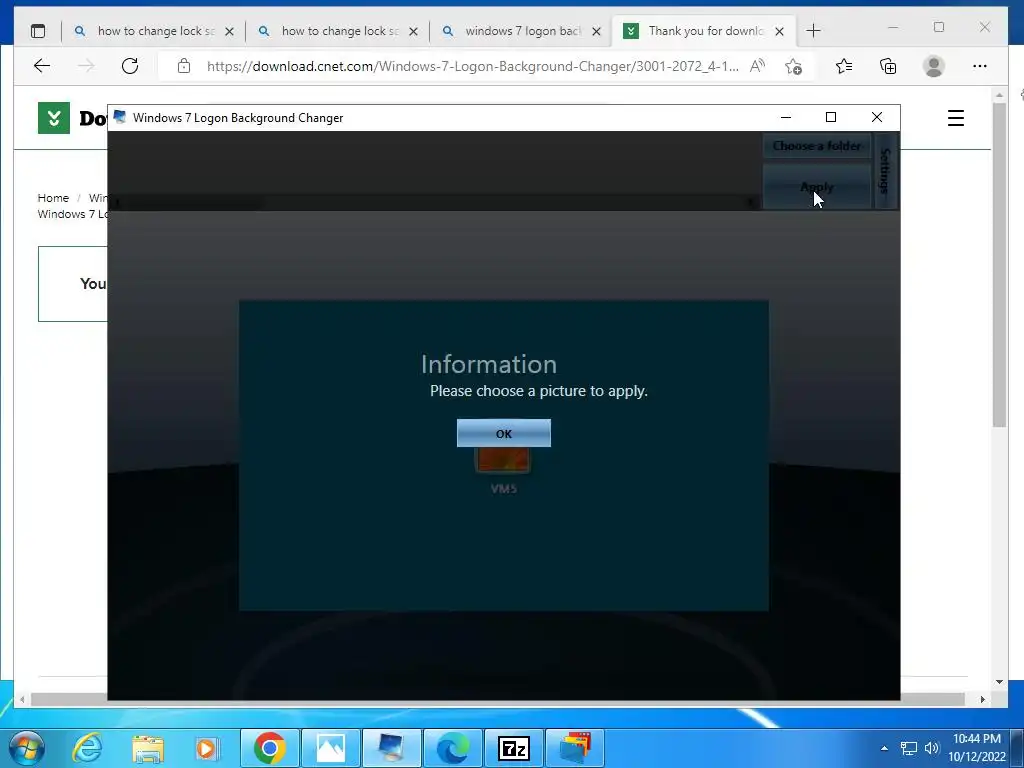
Task: Maximize the Logon Background Changer window
Action: (x=831, y=118)
